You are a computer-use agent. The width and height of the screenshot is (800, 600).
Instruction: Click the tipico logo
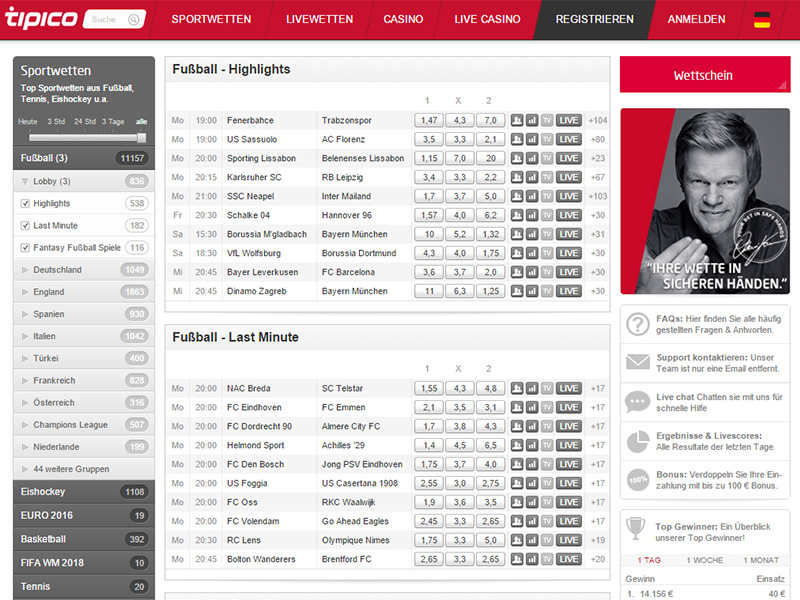pyautogui.click(x=41, y=18)
